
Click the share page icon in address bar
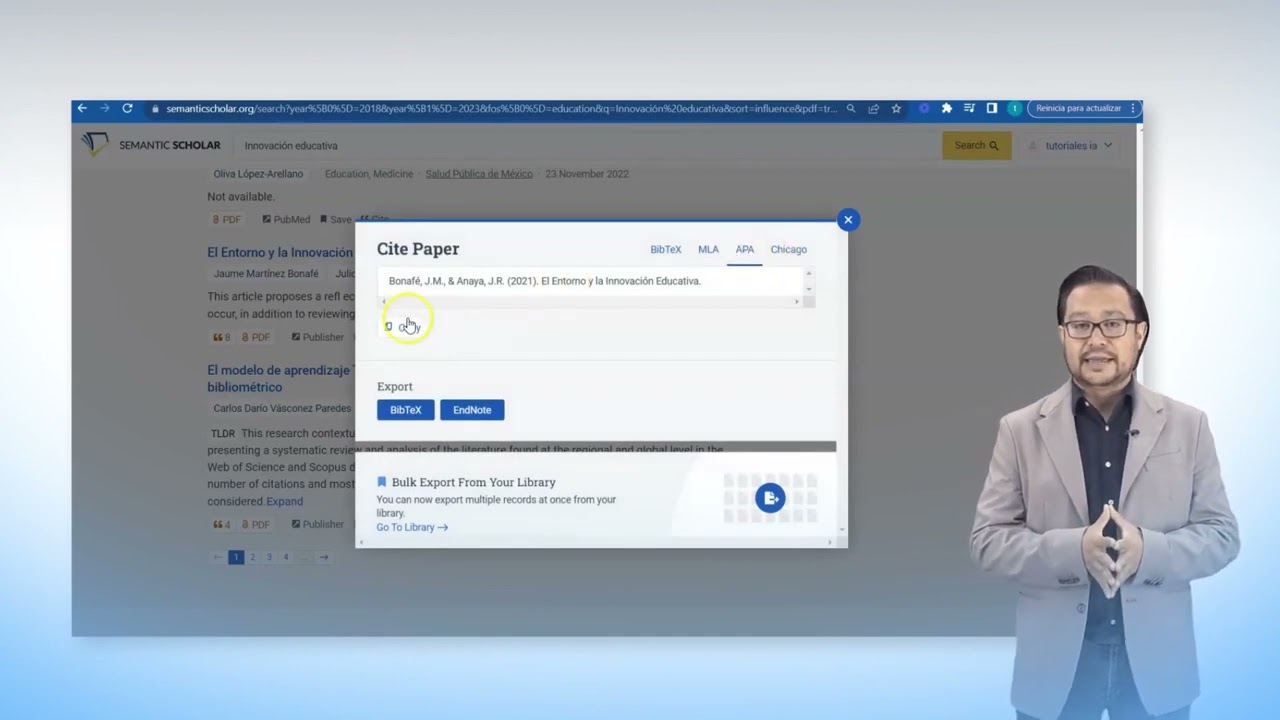click(873, 108)
